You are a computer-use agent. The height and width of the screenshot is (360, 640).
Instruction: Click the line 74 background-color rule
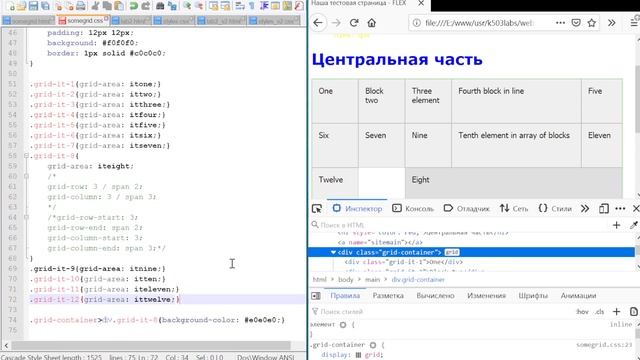coord(157,320)
